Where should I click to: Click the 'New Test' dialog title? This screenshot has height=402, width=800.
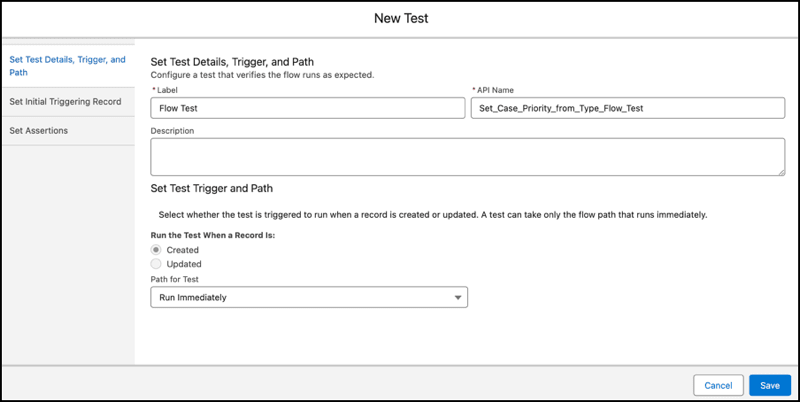(x=401, y=18)
